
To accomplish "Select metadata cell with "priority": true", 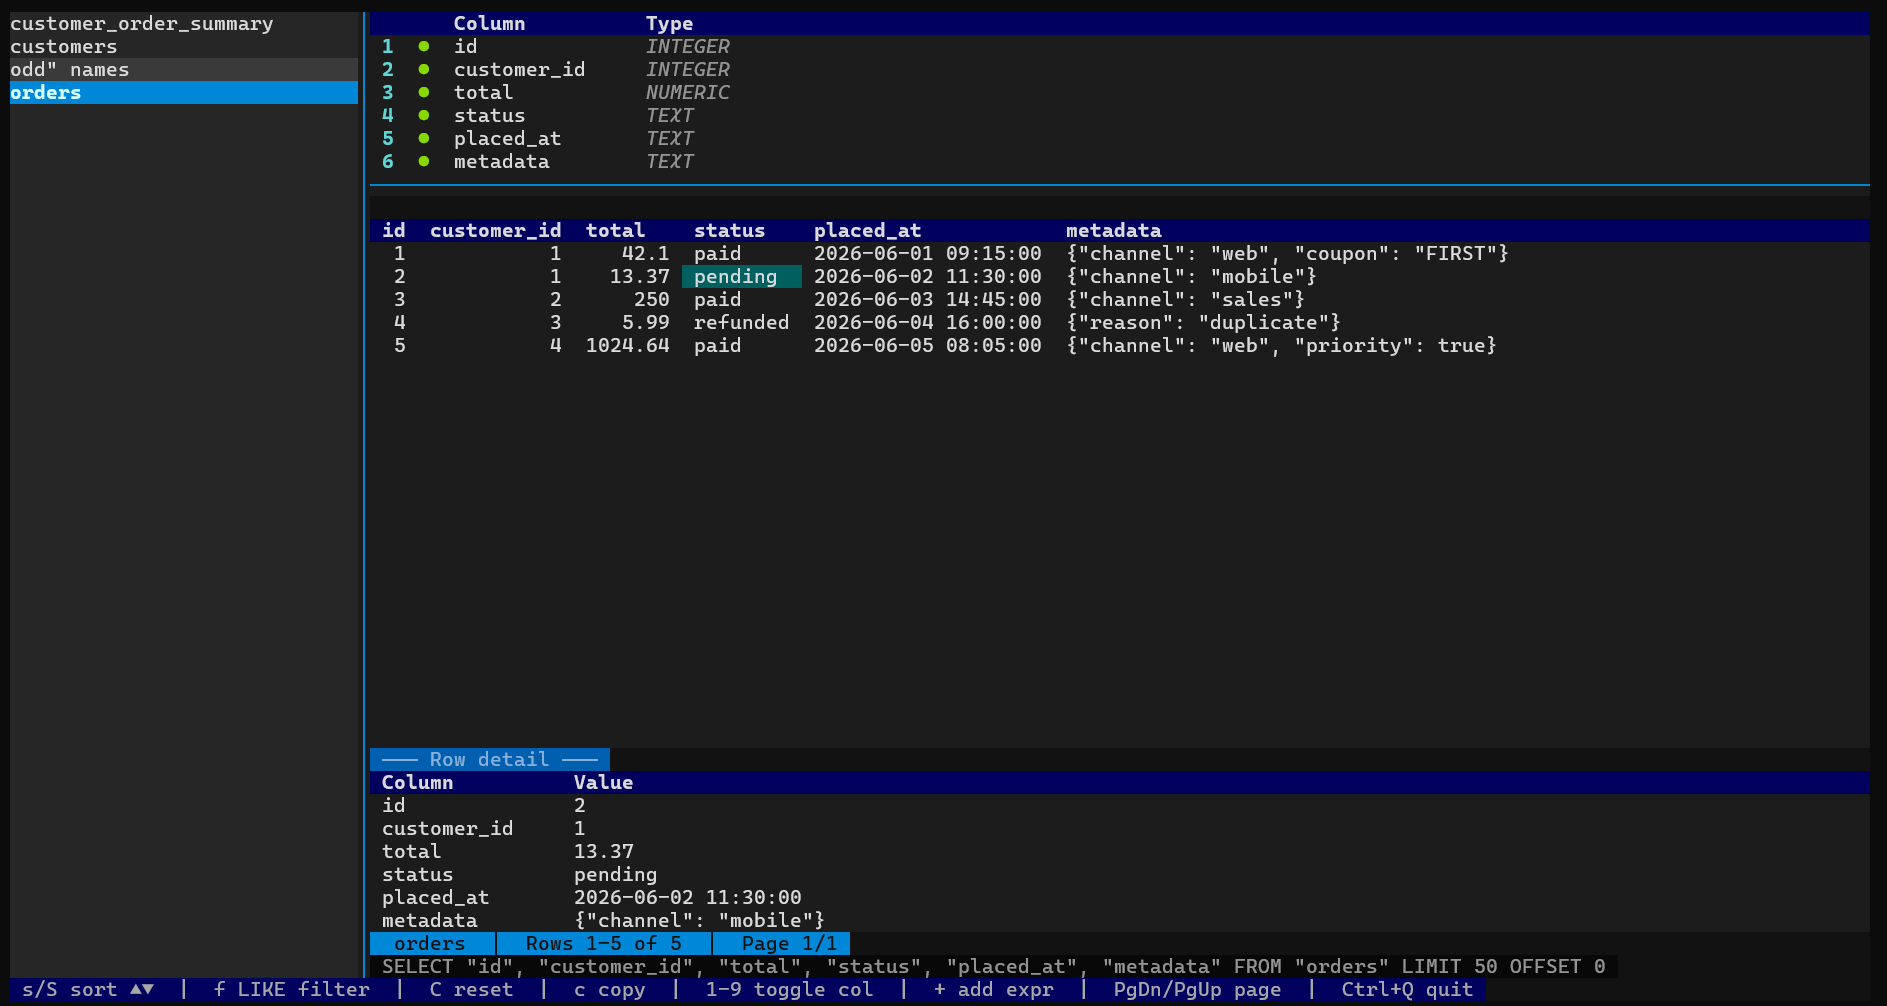I will coord(1282,345).
